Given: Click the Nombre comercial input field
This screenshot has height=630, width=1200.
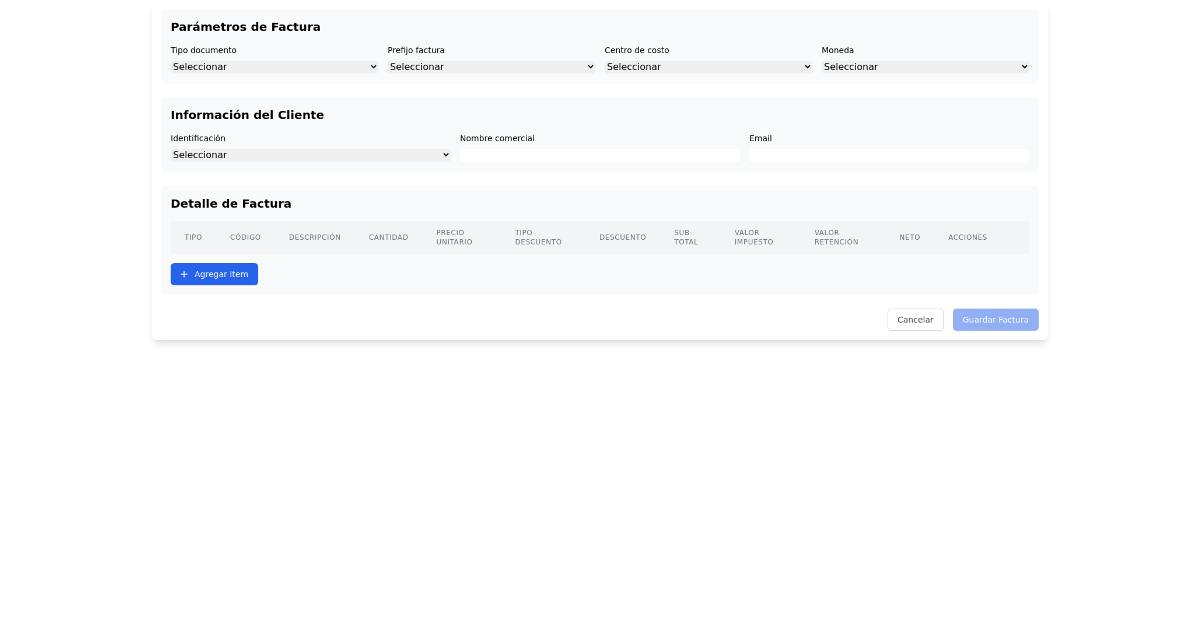Looking at the screenshot, I should [x=599, y=154].
